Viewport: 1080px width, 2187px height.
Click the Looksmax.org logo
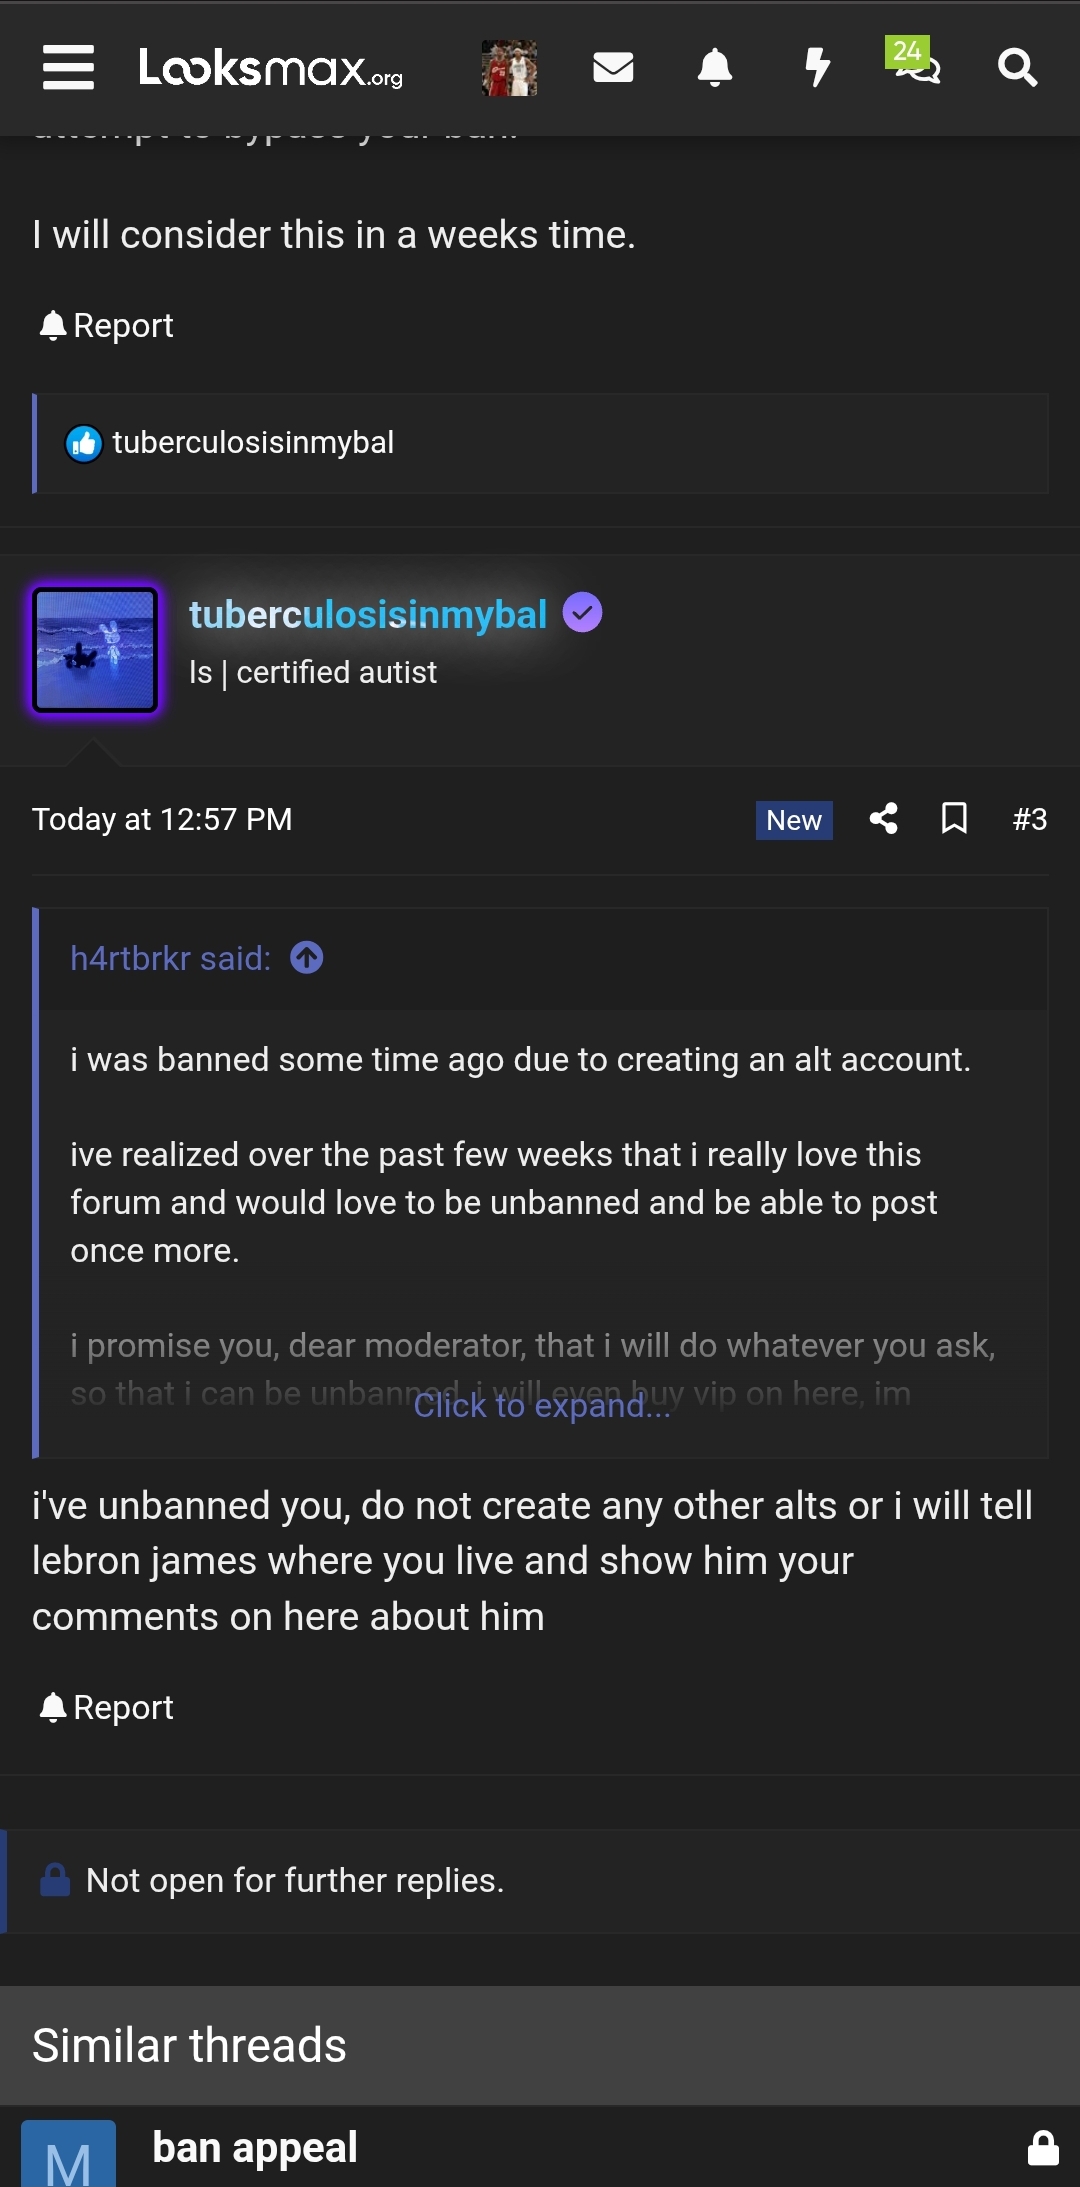[270, 72]
